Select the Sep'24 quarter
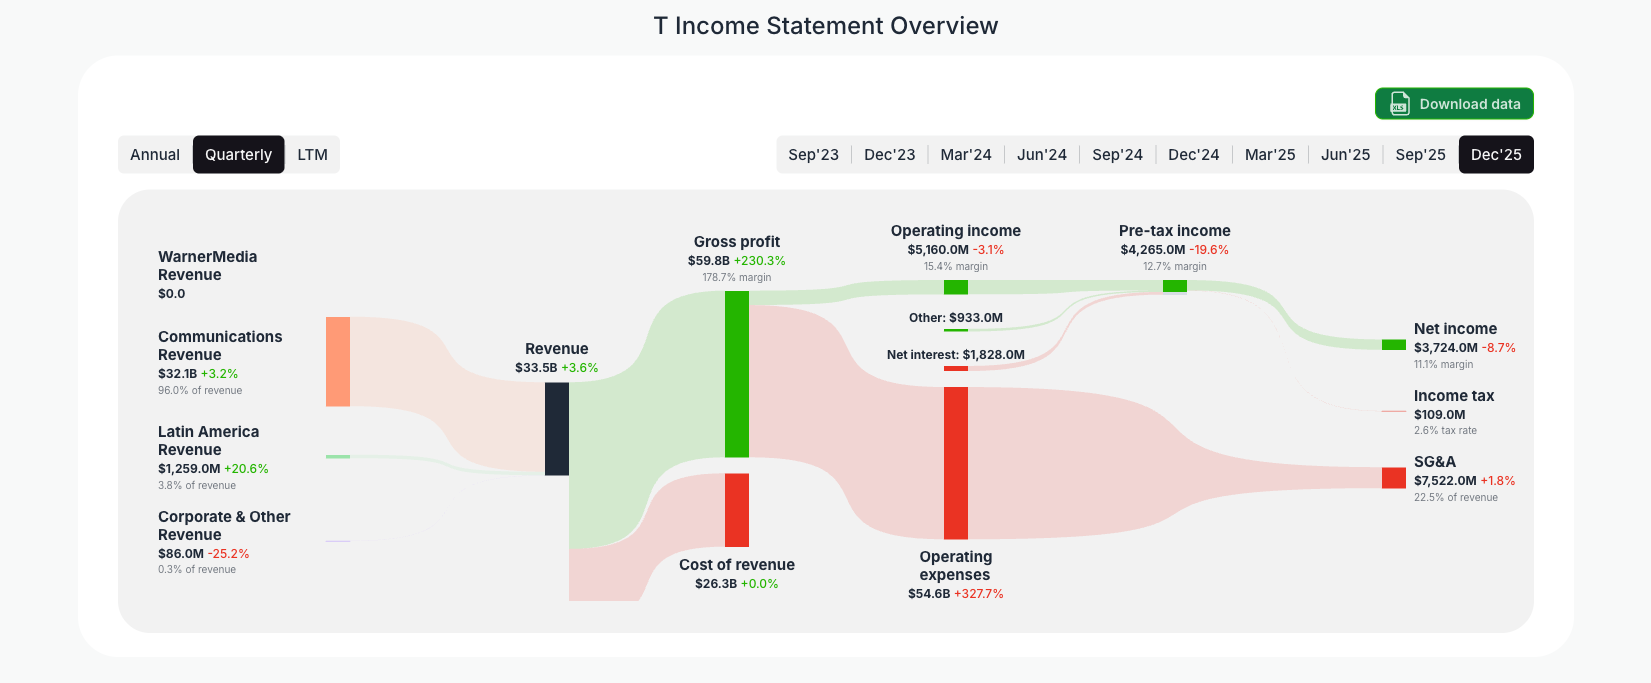This screenshot has width=1651, height=683. (x=1117, y=154)
